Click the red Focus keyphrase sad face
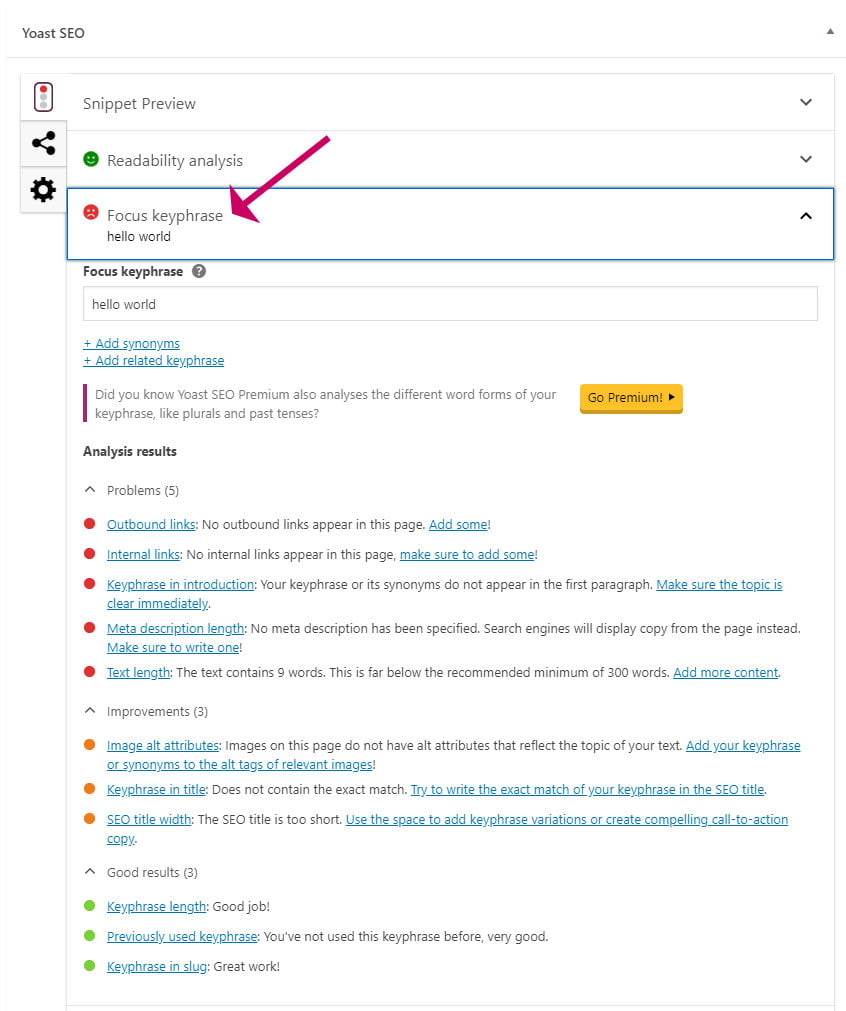Screen dimensions: 846x1011 91,212
